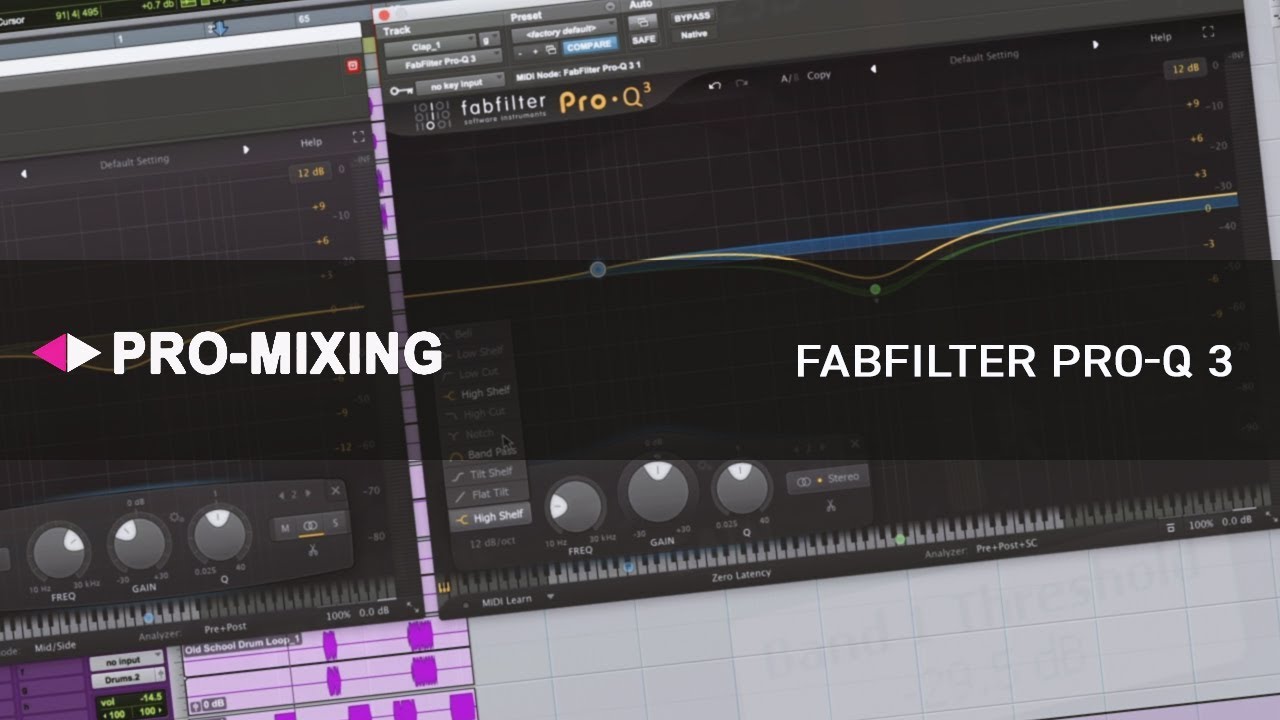Toggle stereo link placement in left Pro-Q window
The width and height of the screenshot is (1280, 720).
tap(310, 525)
